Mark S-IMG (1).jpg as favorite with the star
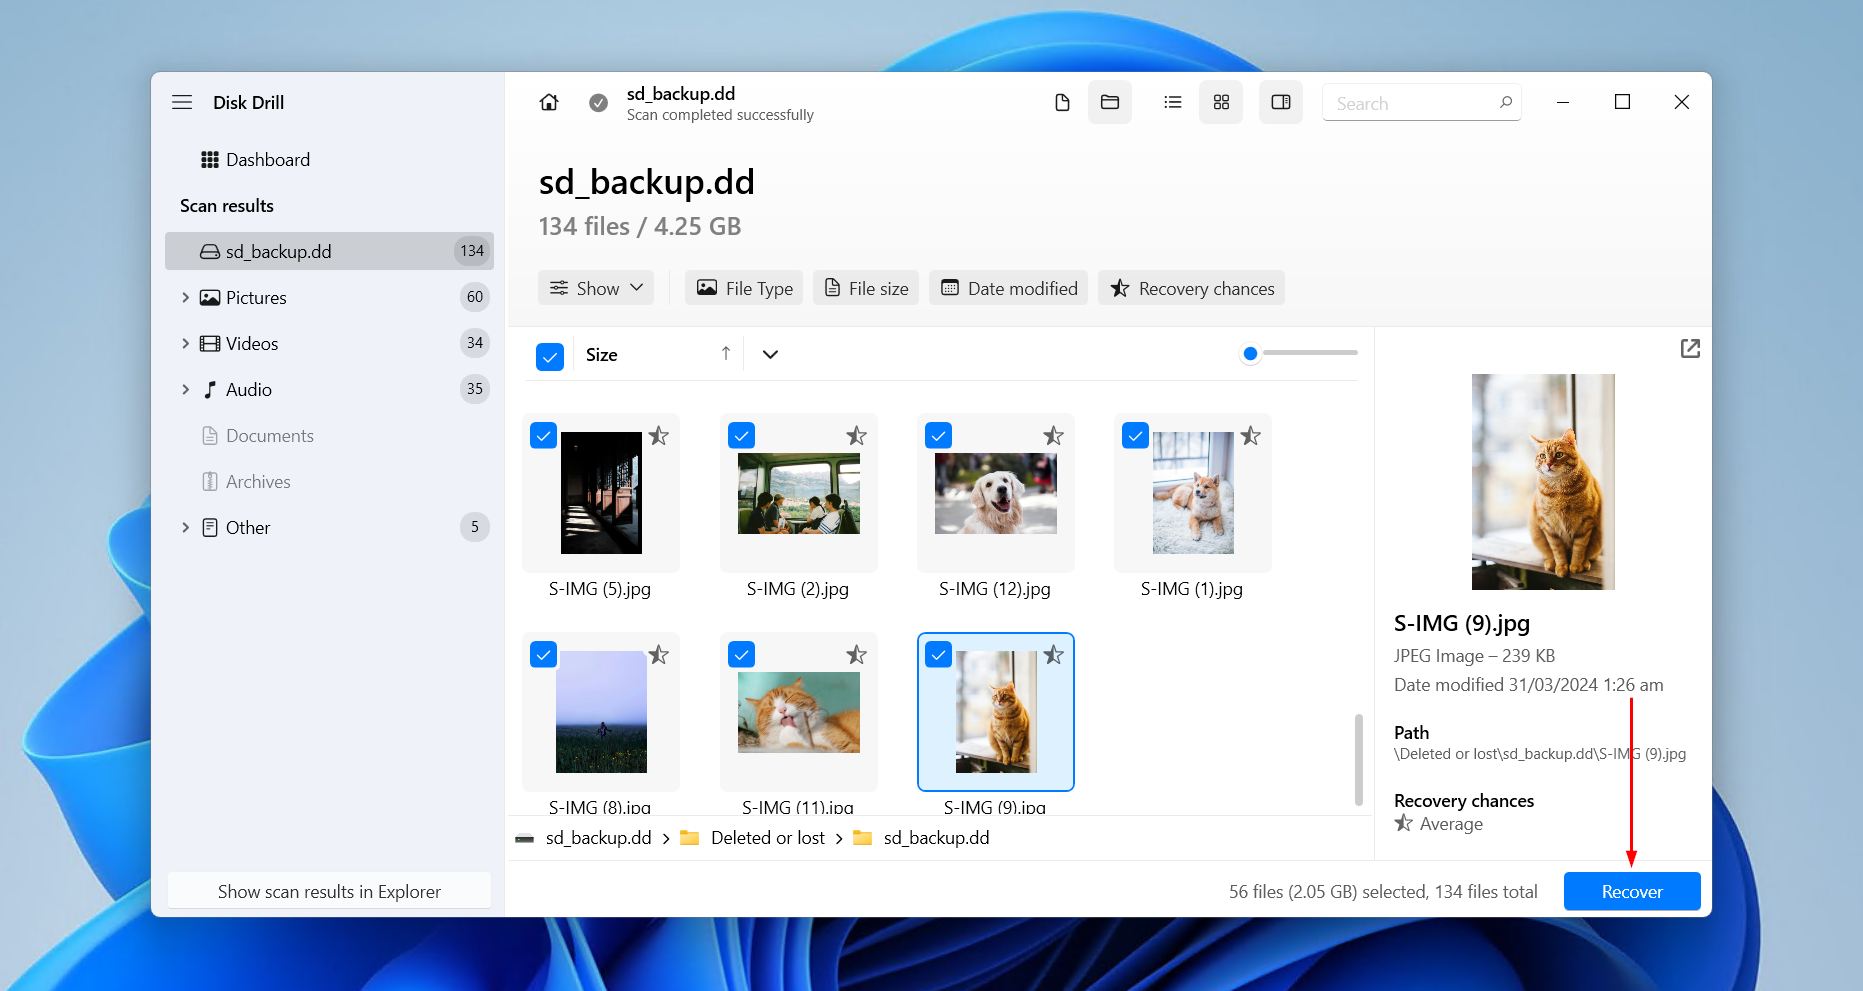 tap(1251, 435)
